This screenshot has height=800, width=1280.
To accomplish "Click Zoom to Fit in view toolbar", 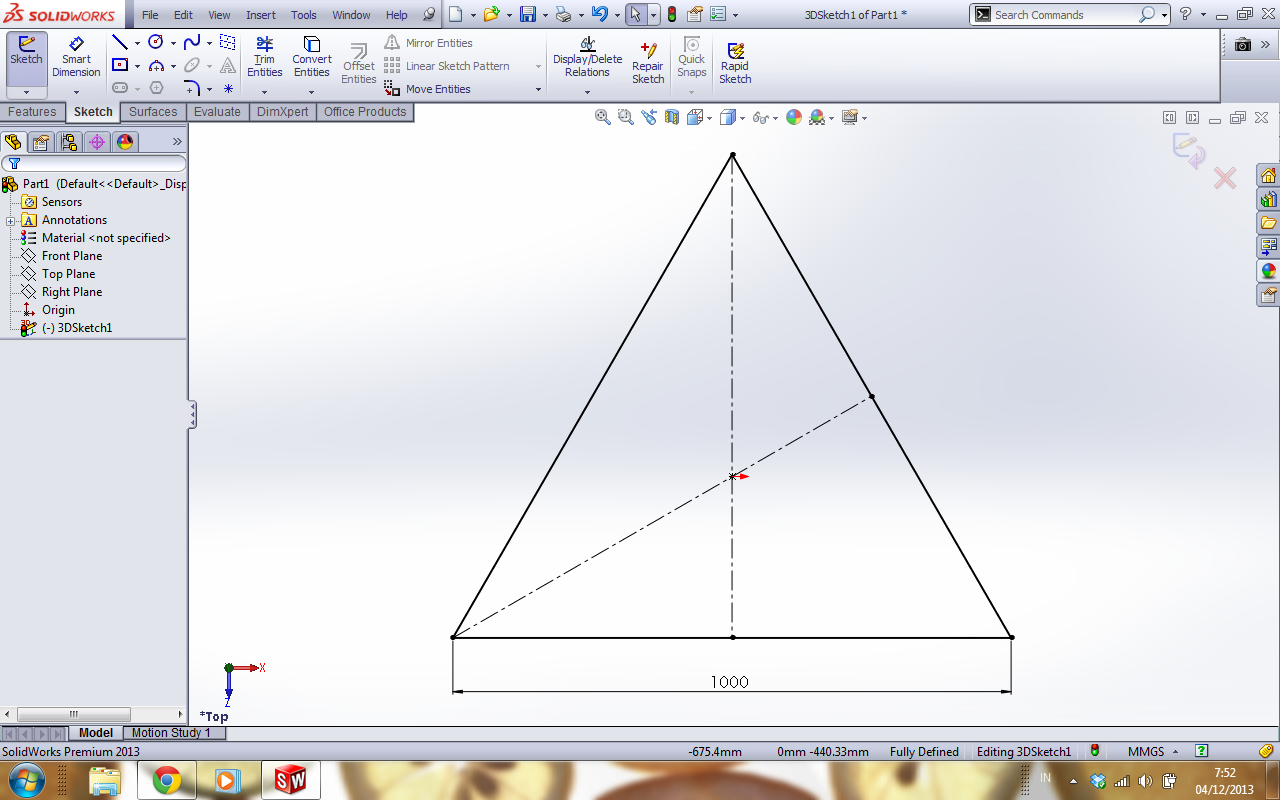I will click(603, 117).
